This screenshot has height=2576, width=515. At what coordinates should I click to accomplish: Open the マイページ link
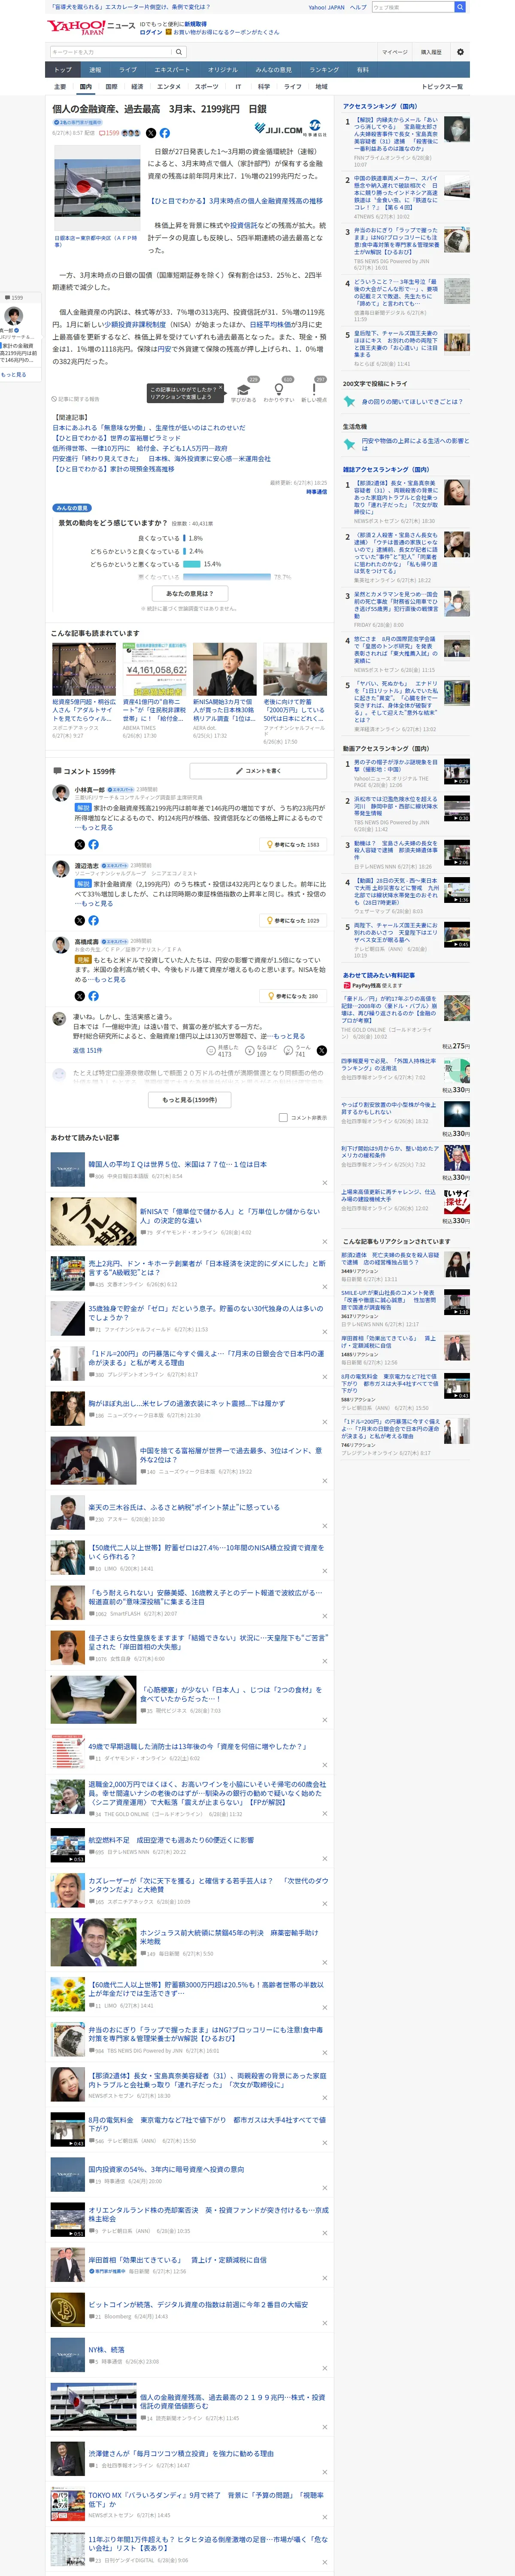point(394,52)
